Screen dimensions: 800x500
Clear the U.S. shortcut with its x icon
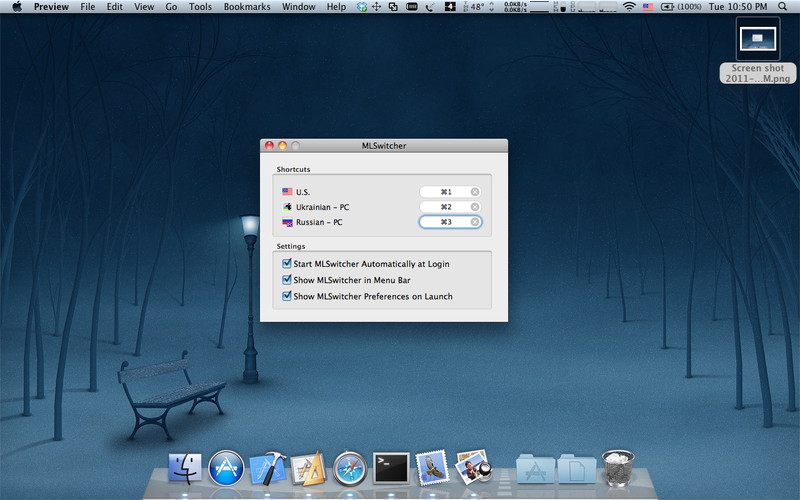(x=474, y=192)
